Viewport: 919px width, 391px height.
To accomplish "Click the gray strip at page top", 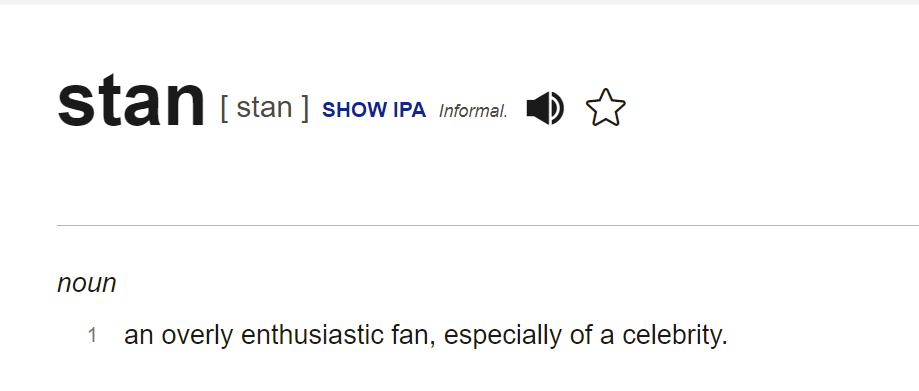I will click(460, 2).
